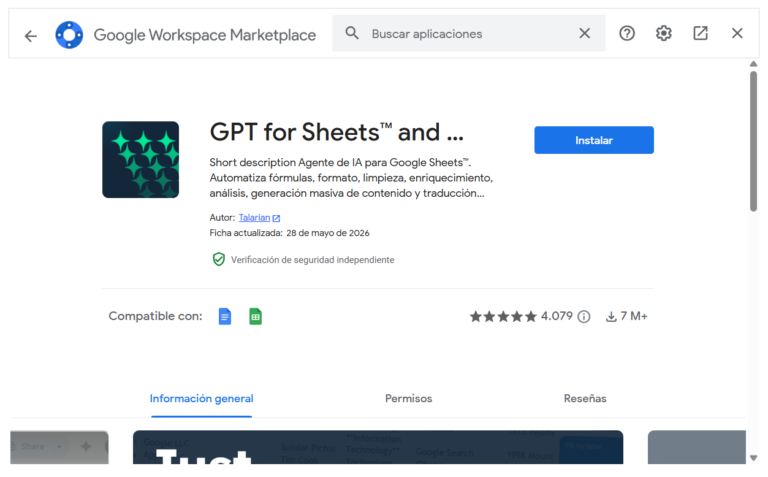Click the external link icon next to Talarian
Viewport: 768px width, 477px height.
(276, 218)
